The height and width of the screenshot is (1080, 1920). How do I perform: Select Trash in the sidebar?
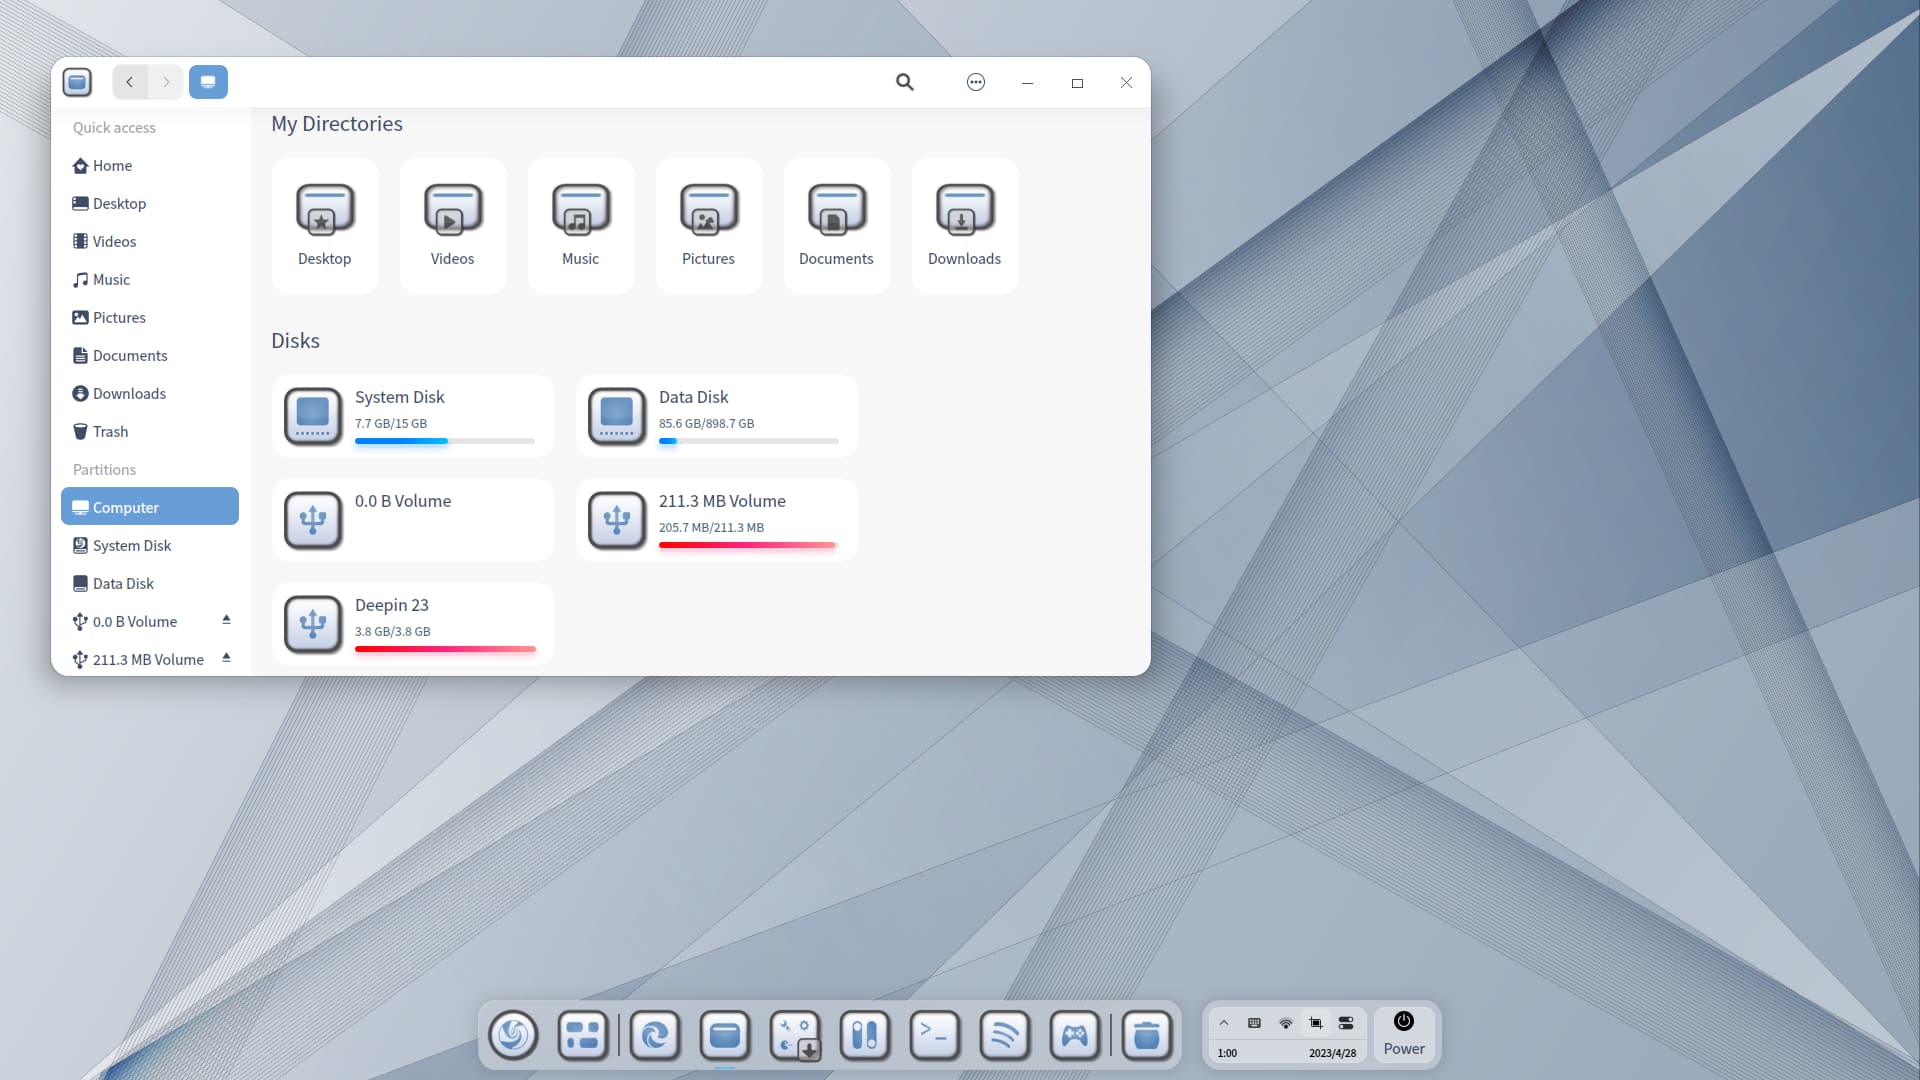pyautogui.click(x=110, y=432)
